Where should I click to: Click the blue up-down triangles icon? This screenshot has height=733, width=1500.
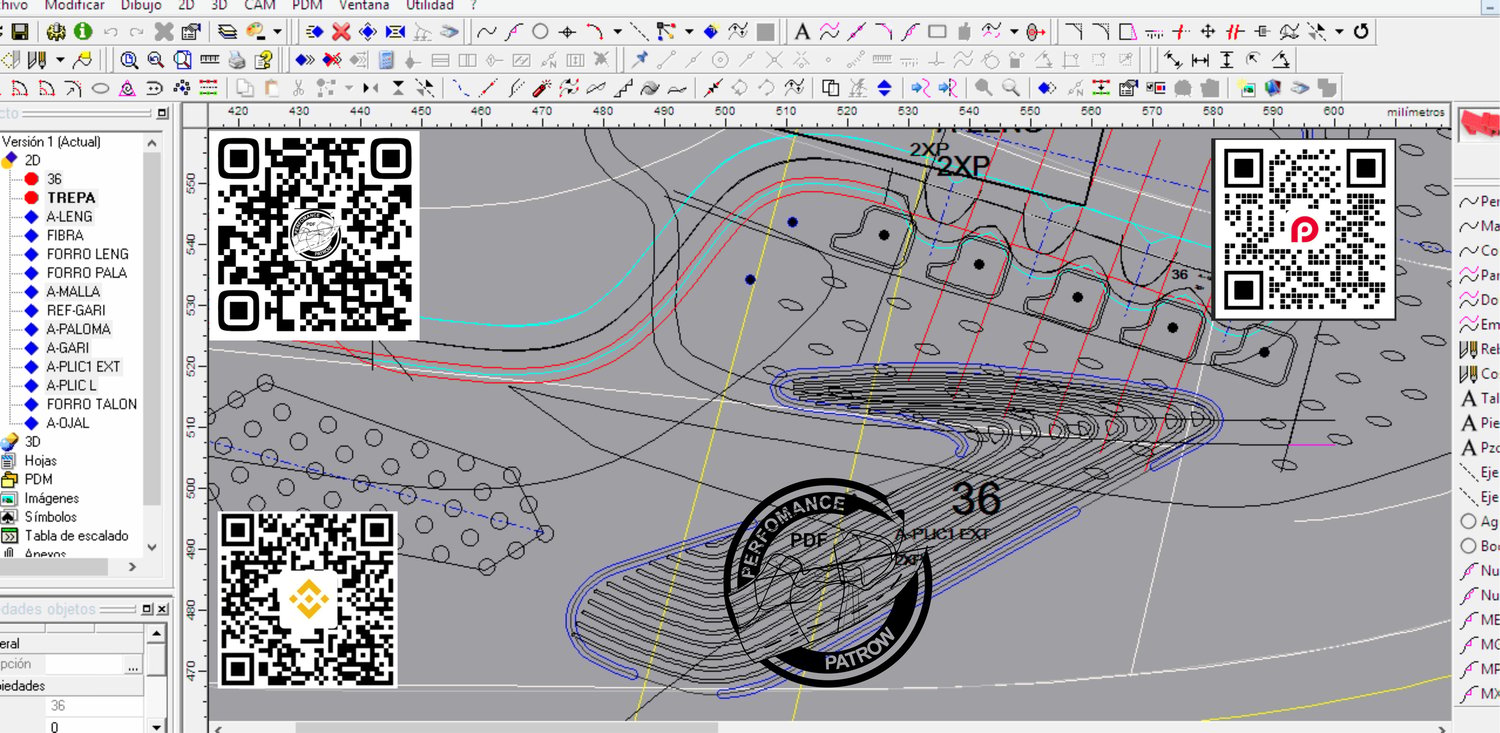tap(884, 88)
